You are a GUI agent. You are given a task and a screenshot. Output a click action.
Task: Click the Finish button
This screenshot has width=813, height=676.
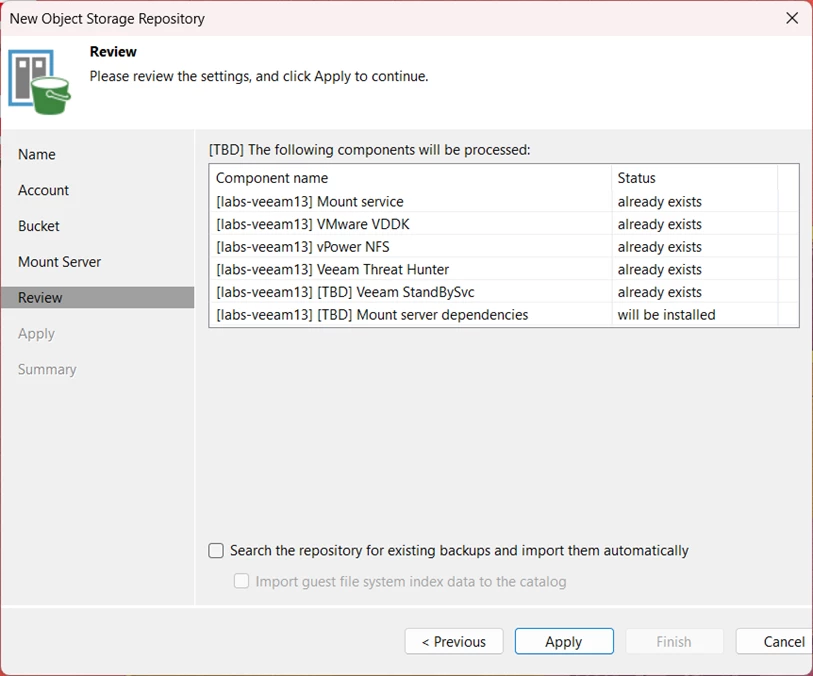click(674, 641)
